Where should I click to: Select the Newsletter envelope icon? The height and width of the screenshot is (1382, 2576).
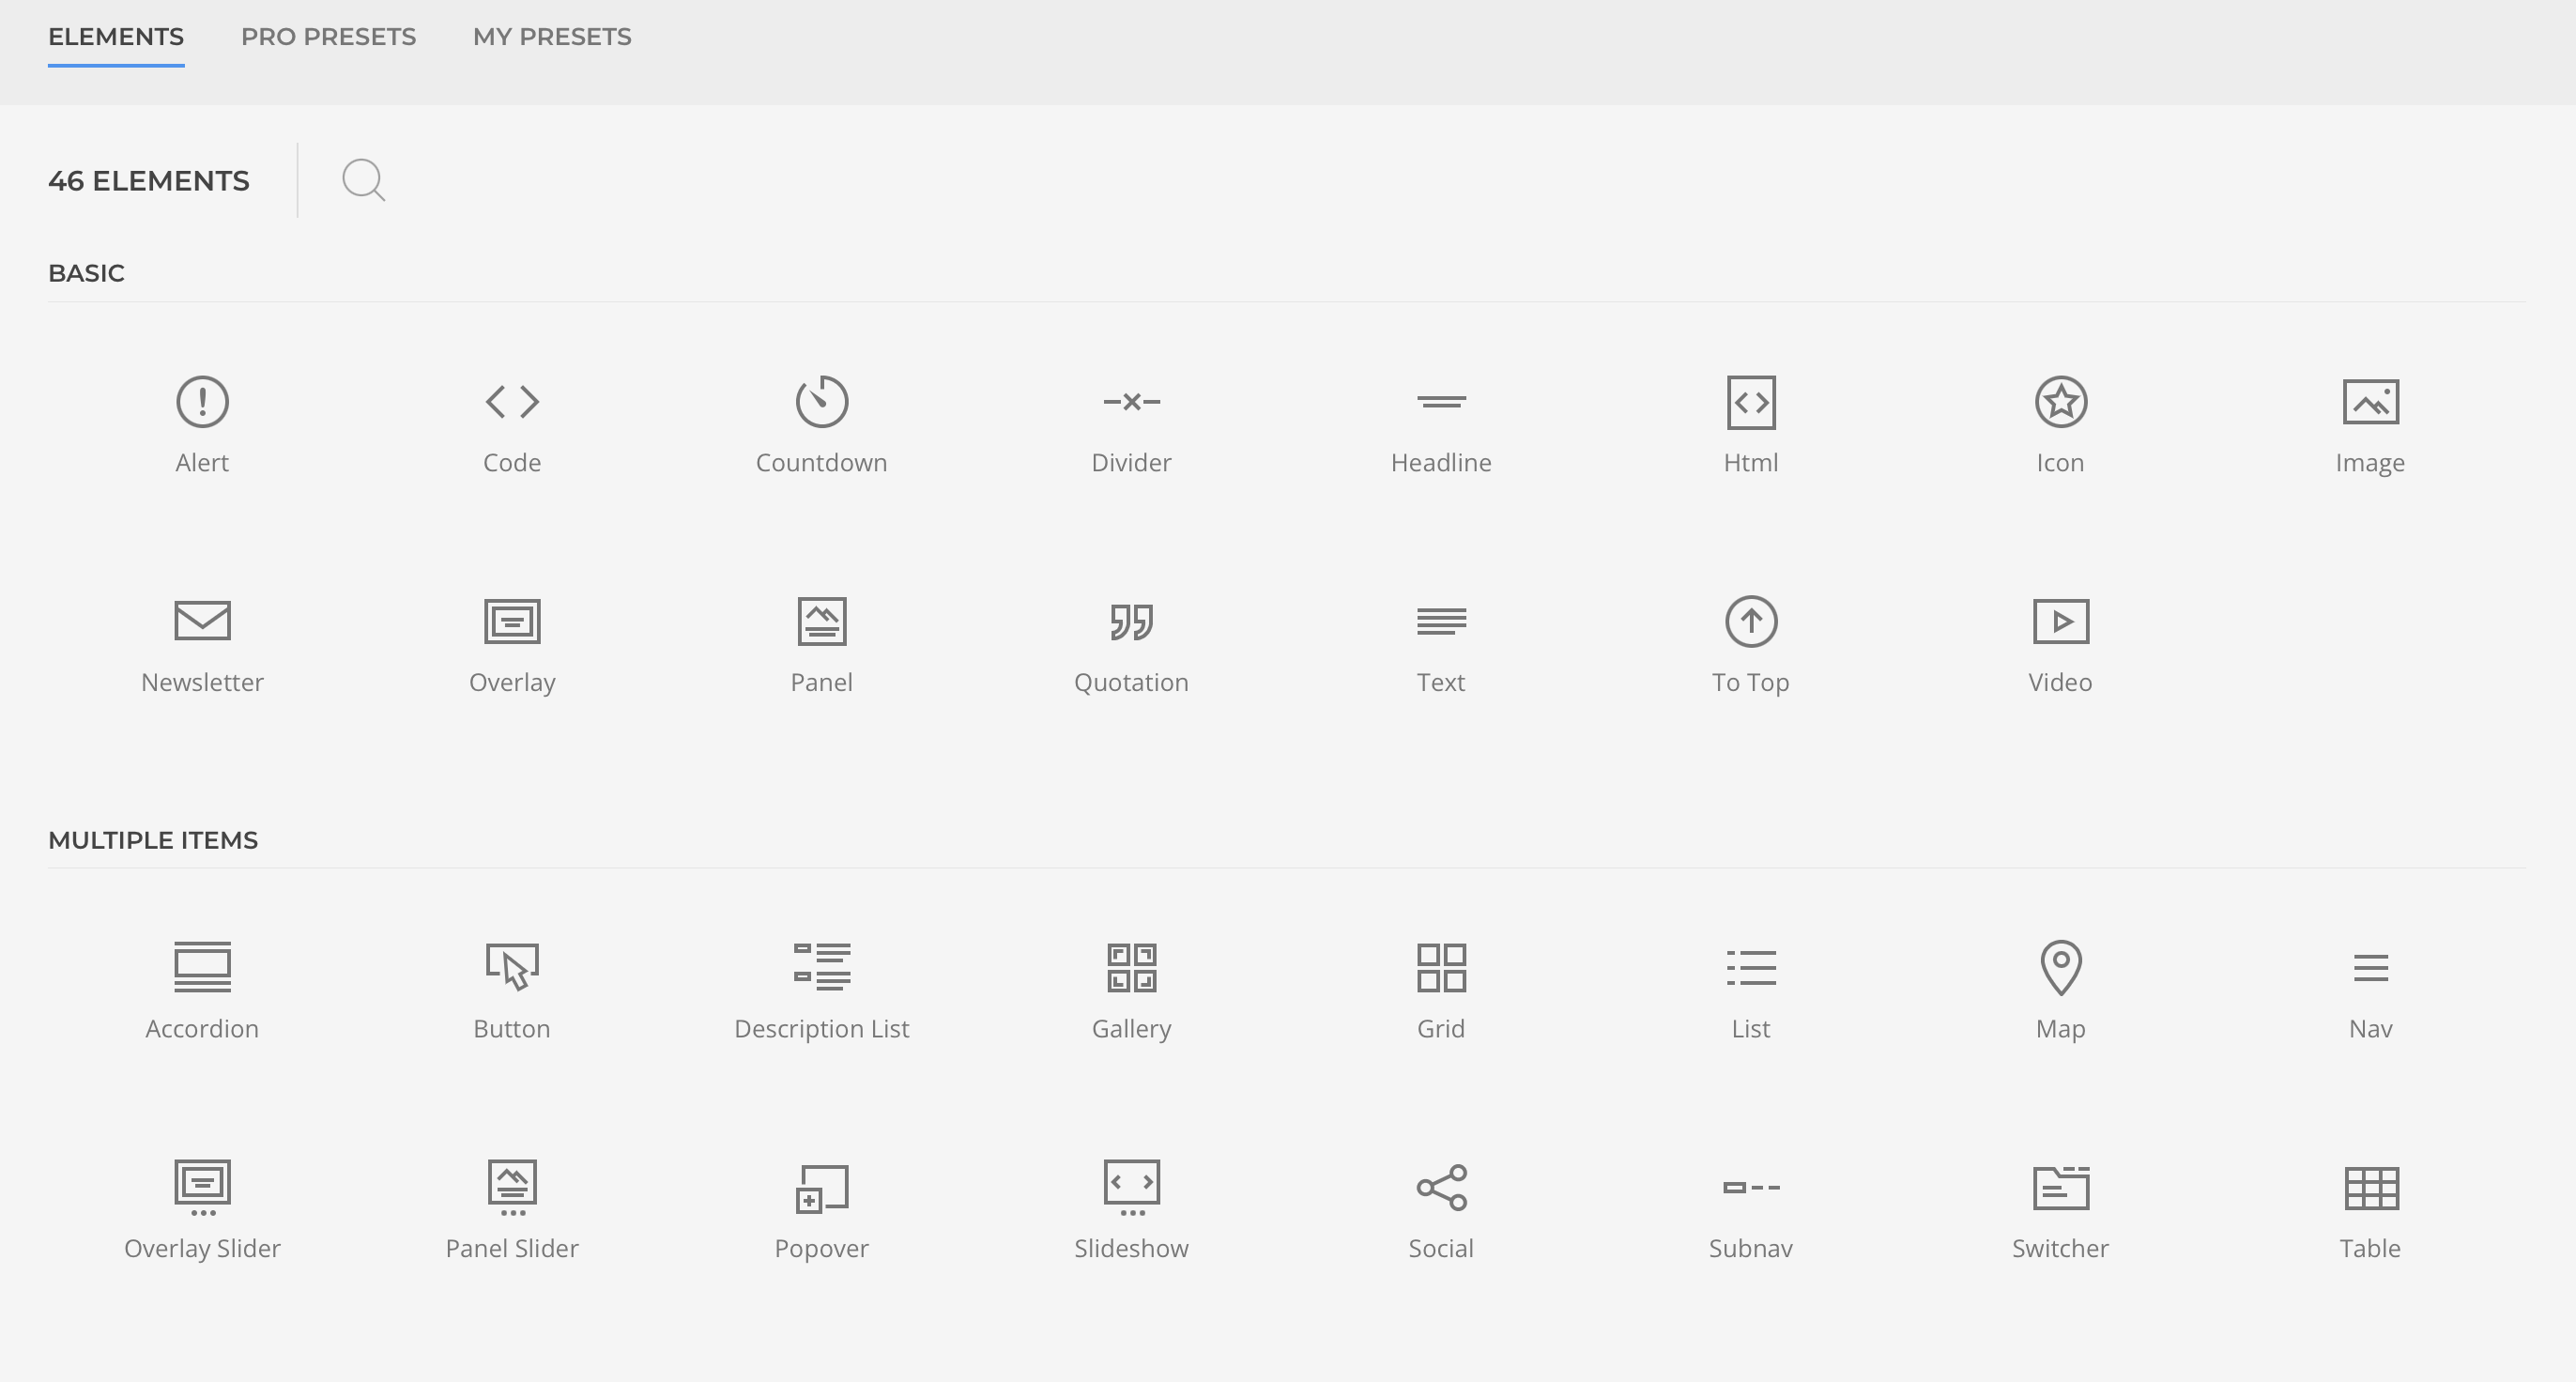click(x=202, y=621)
